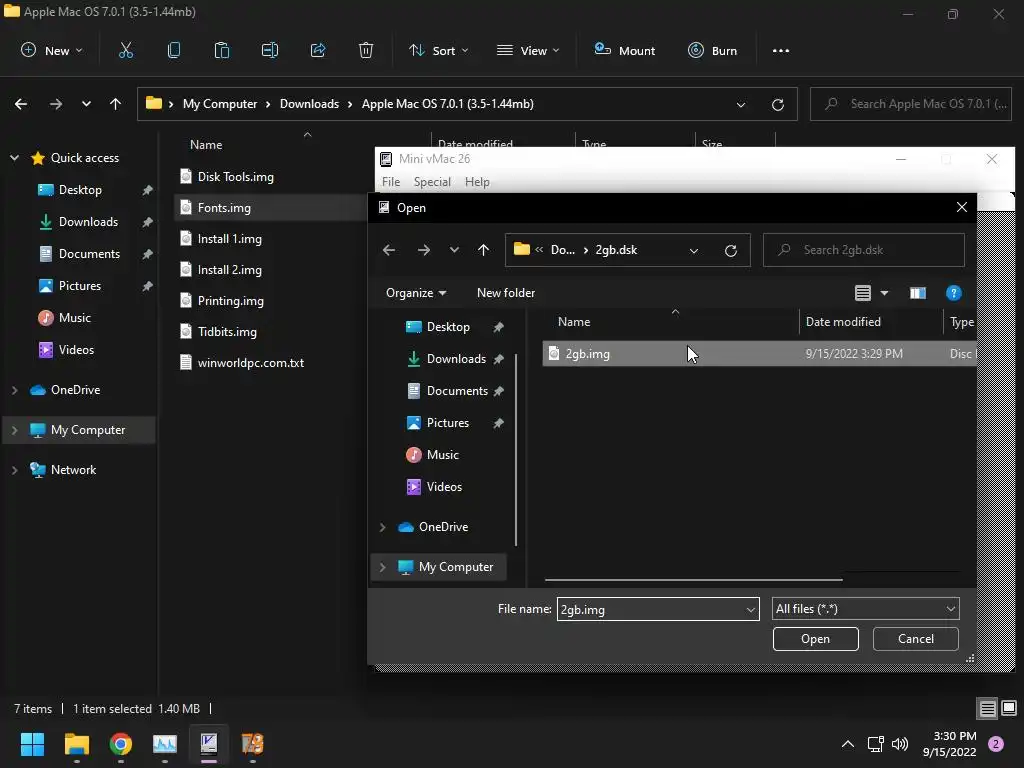The height and width of the screenshot is (768, 1024).
Task: Expand My Computer in Open dialog sidebar
Action: click(383, 568)
